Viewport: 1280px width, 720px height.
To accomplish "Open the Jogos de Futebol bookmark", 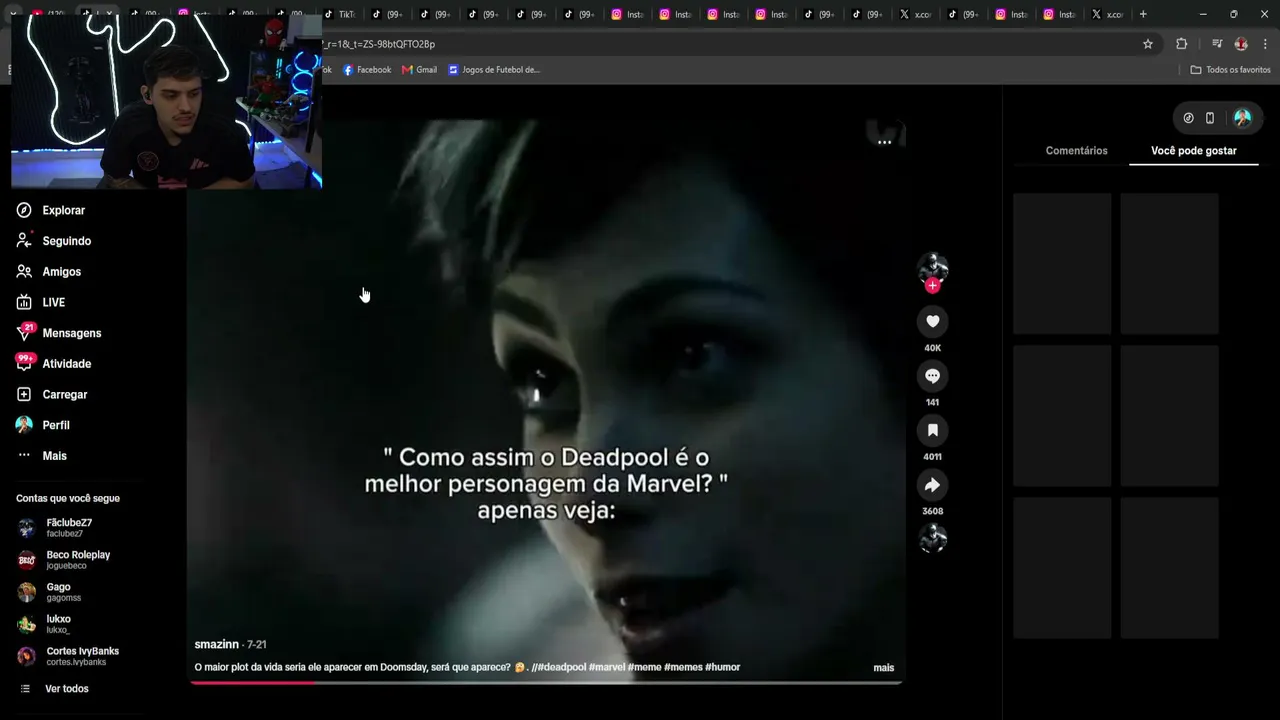I will tap(494, 70).
